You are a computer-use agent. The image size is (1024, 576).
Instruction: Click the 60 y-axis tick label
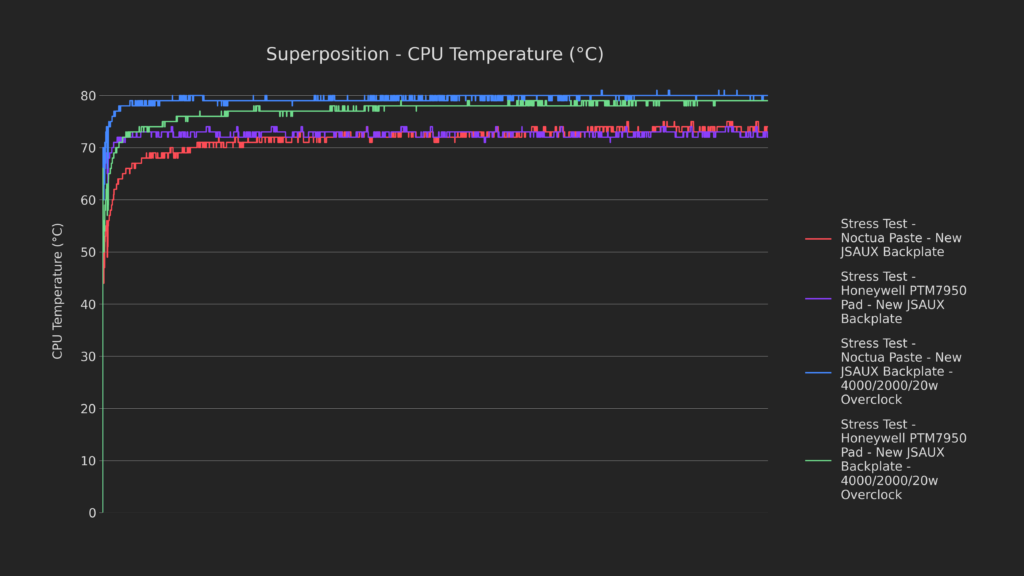point(88,200)
